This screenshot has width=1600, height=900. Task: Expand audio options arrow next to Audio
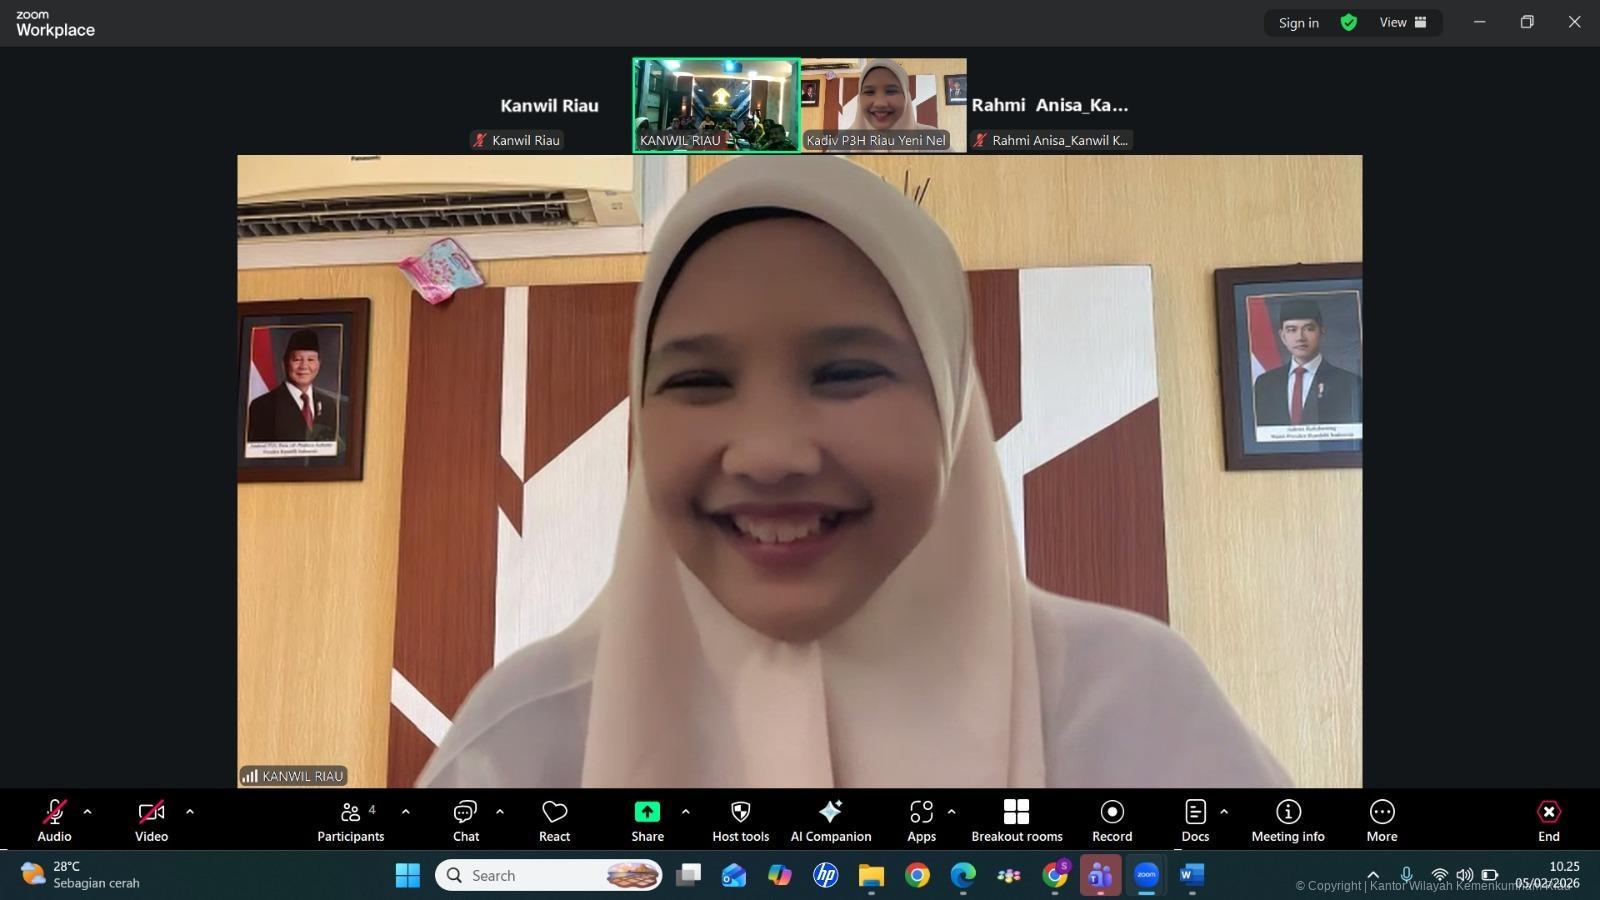tap(87, 812)
